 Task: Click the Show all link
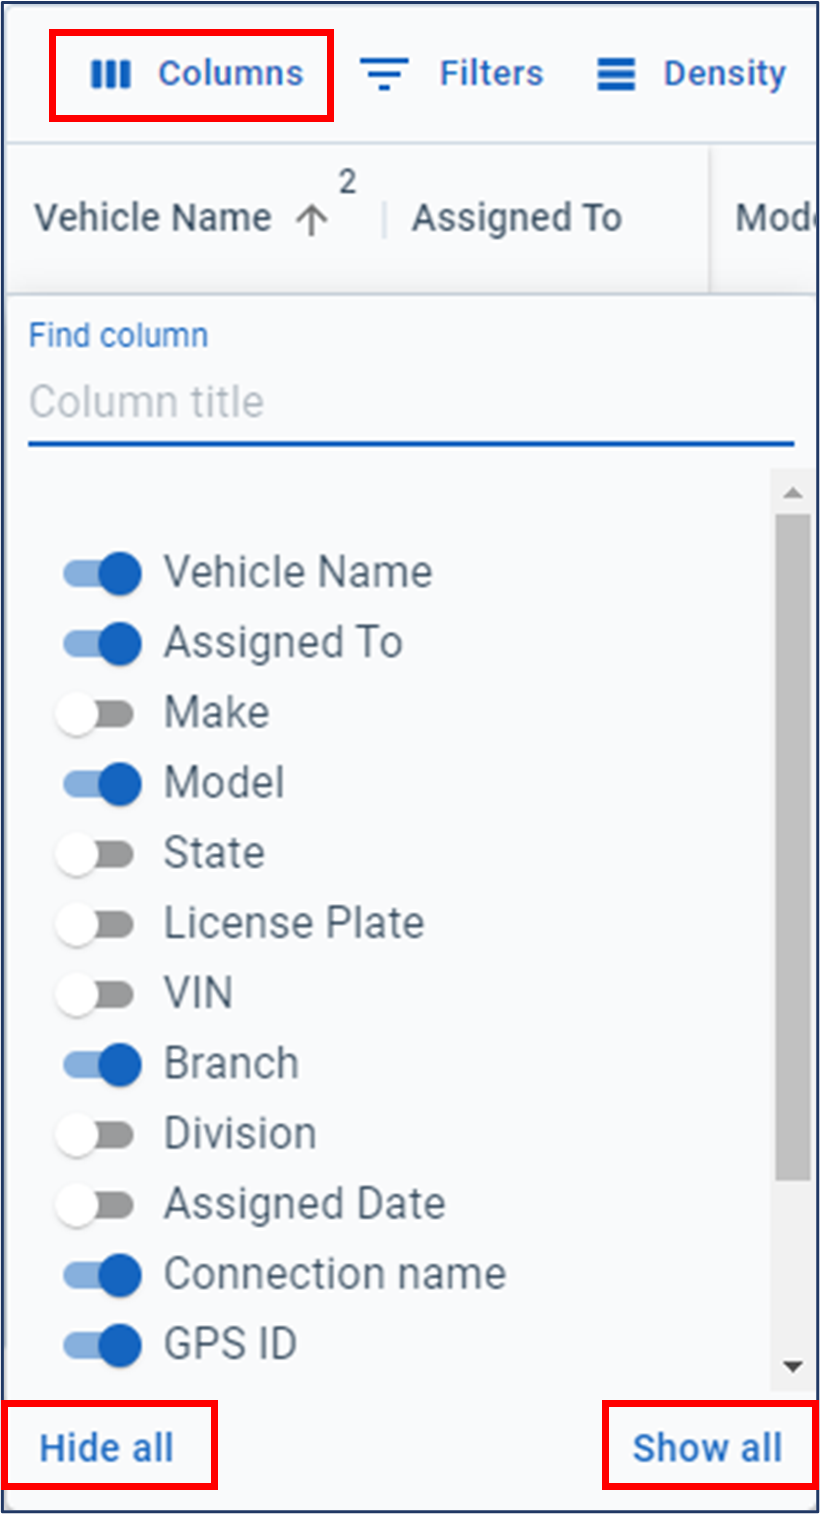click(707, 1447)
